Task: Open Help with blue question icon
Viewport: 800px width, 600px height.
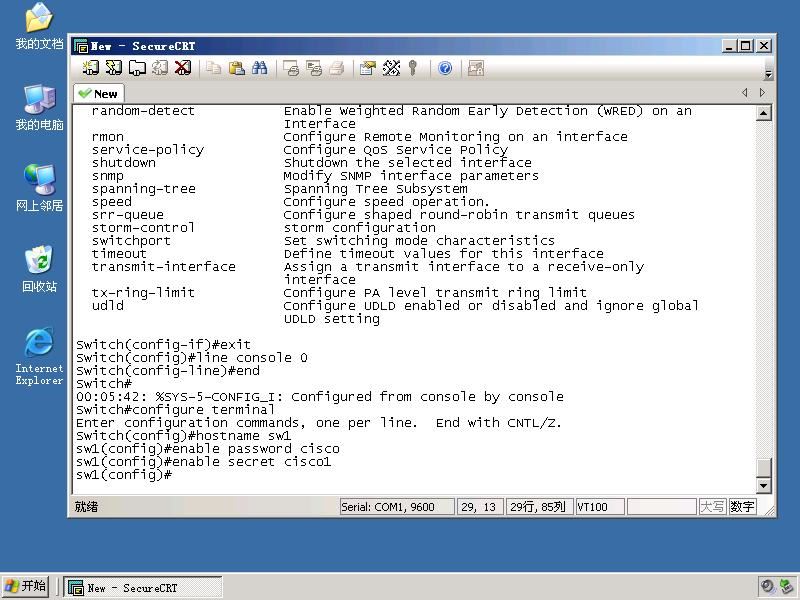Action: tap(445, 68)
